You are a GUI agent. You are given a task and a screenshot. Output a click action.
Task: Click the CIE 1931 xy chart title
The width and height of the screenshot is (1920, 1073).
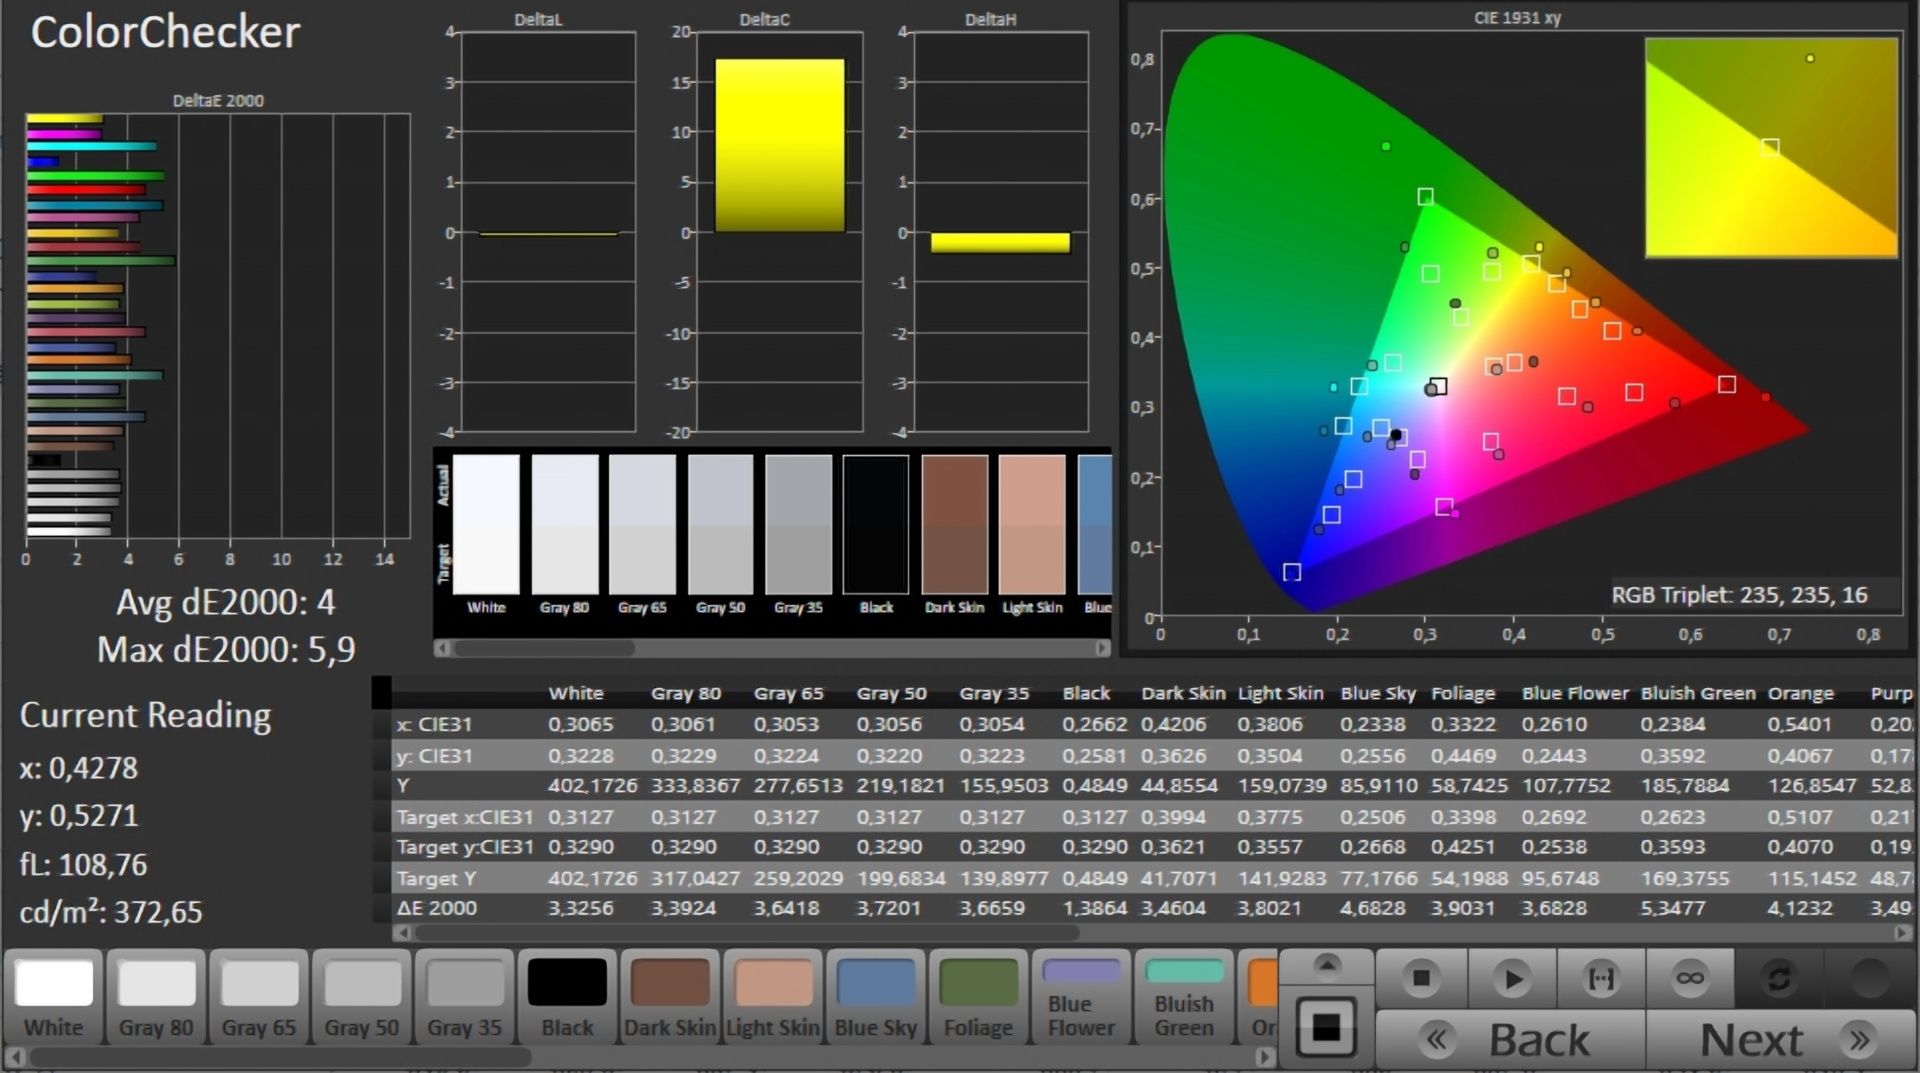click(x=1517, y=18)
